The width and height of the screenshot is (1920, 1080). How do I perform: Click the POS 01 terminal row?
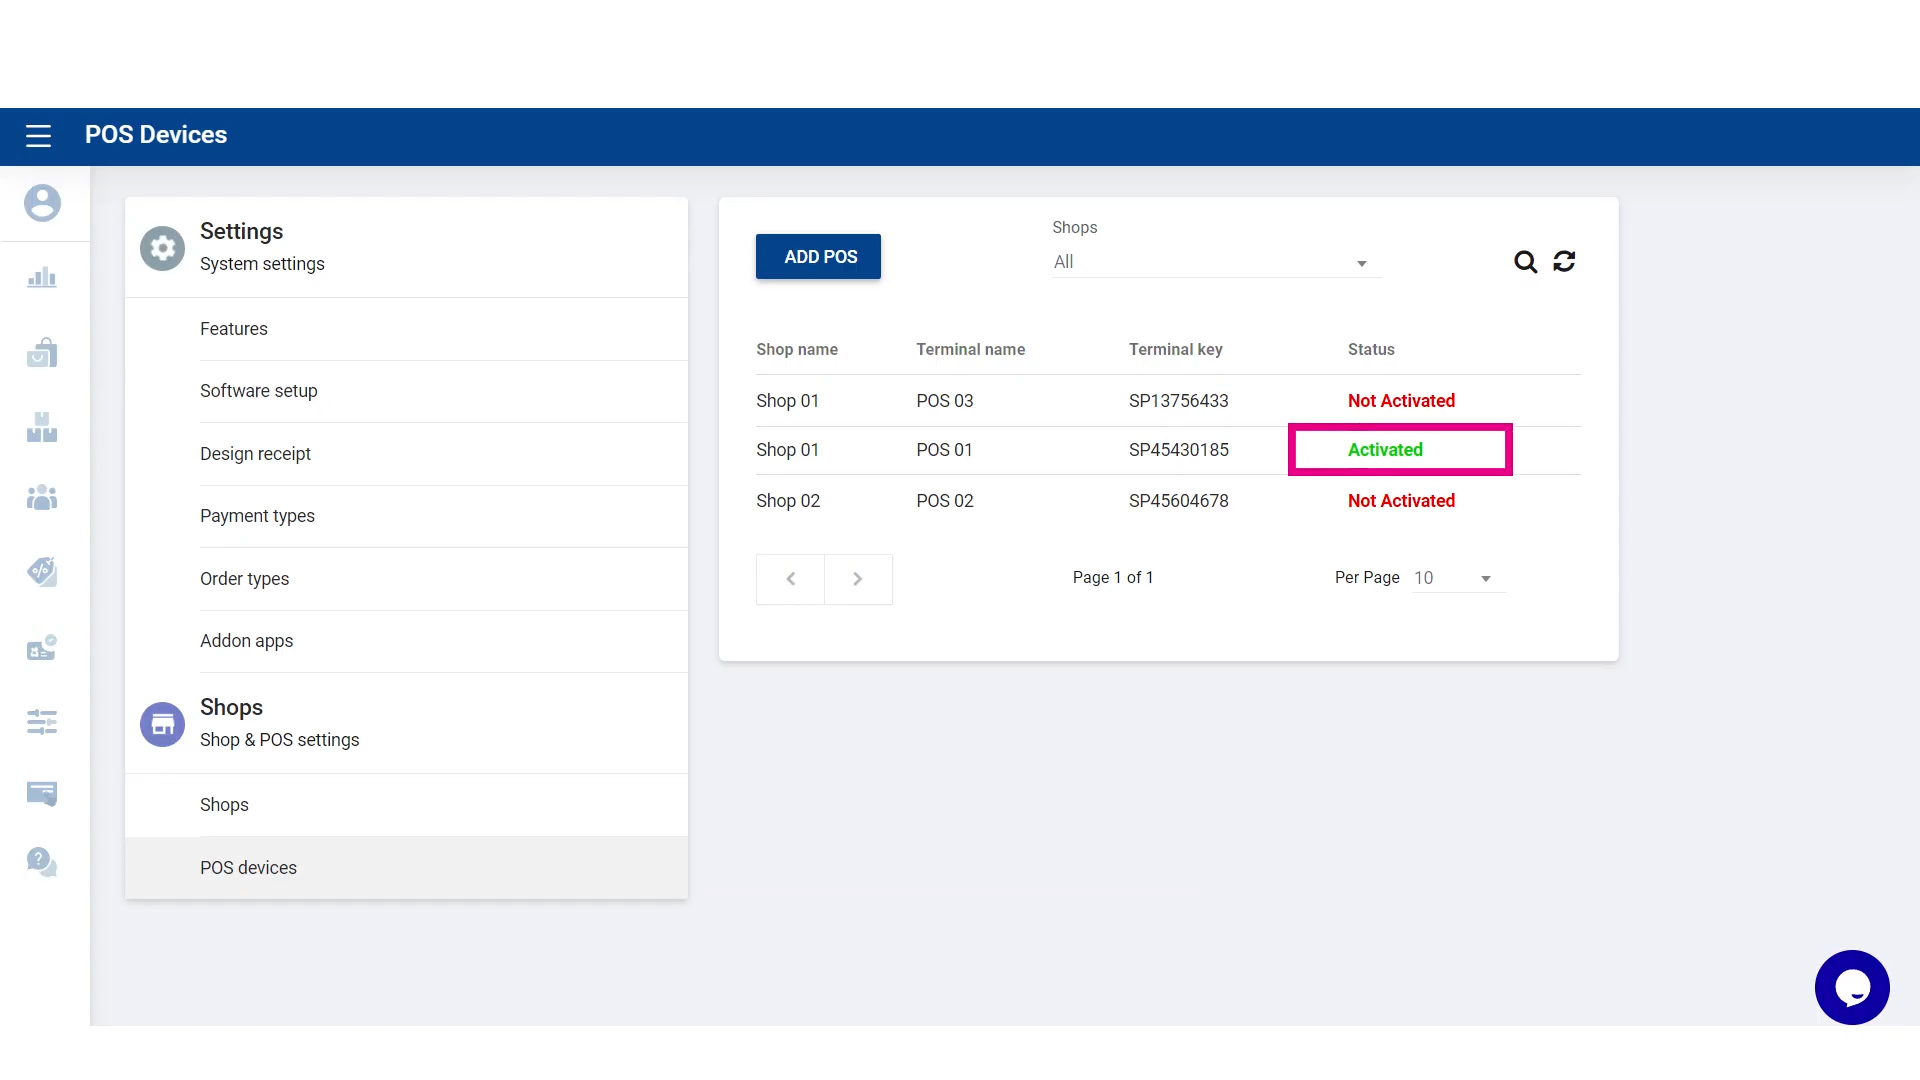coord(944,450)
